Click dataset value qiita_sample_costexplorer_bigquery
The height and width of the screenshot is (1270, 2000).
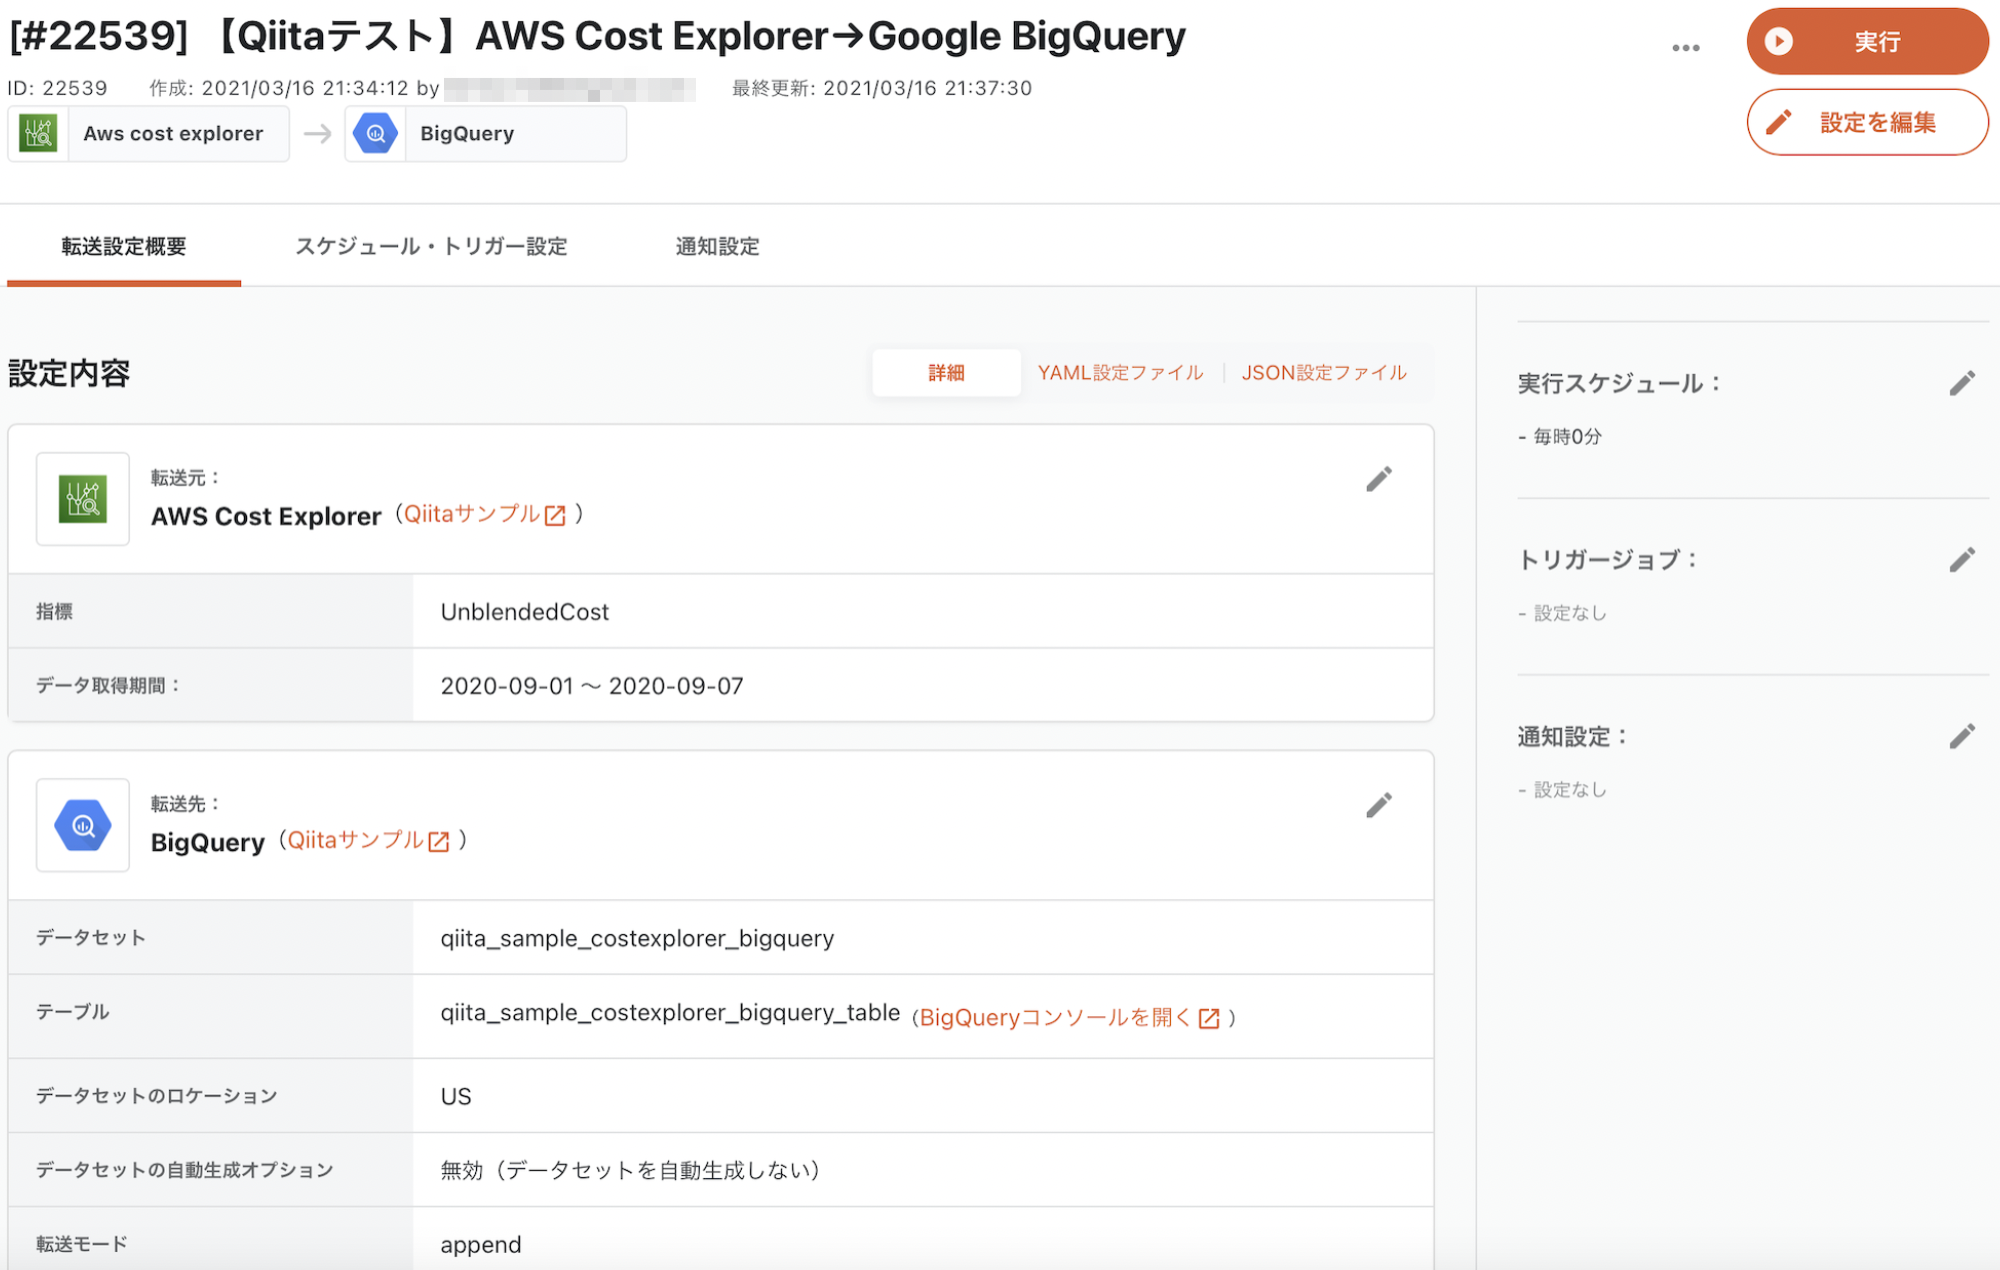point(637,938)
